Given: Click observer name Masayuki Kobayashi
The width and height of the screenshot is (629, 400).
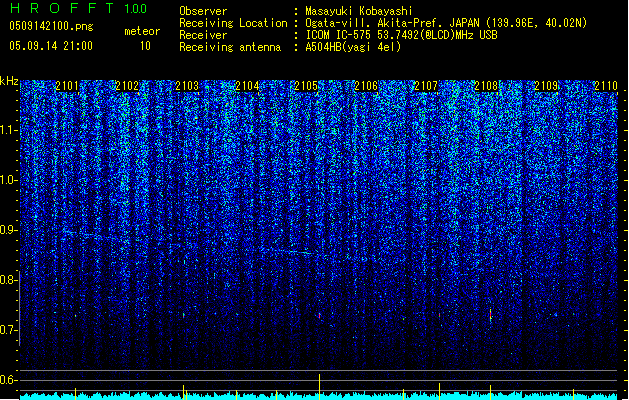Looking at the screenshot, I should tap(359, 11).
